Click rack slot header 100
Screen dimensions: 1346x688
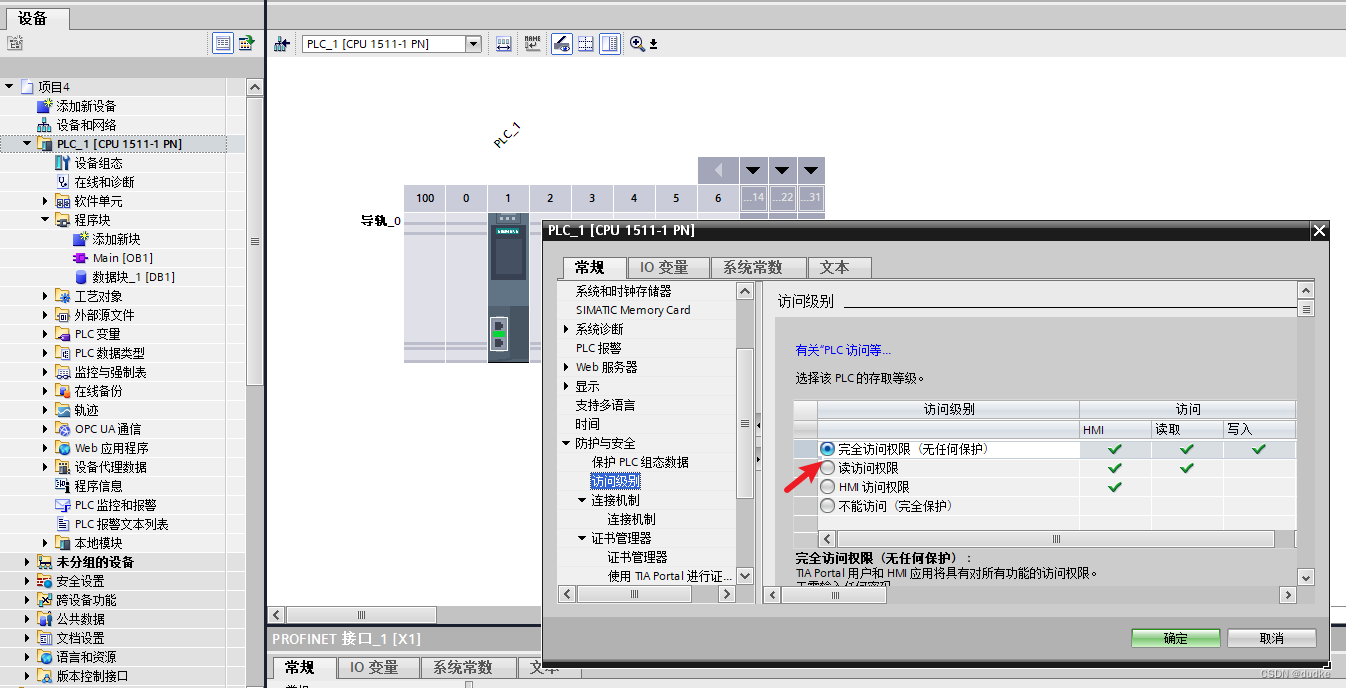point(425,198)
